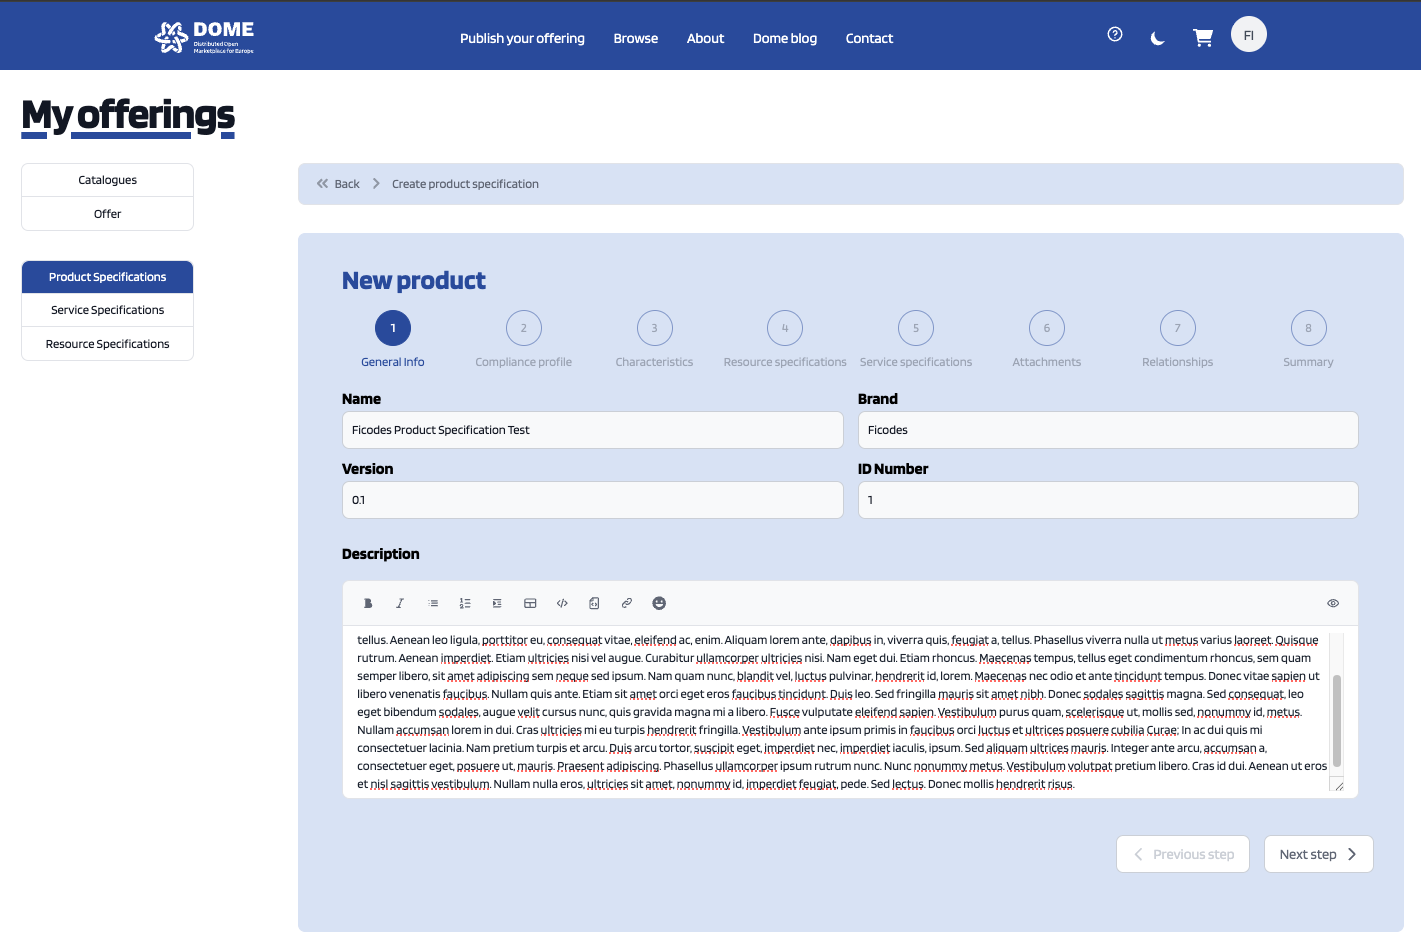This screenshot has width=1421, height=936.
Task: Toggle description preview with eye icon
Action: pos(1333,603)
